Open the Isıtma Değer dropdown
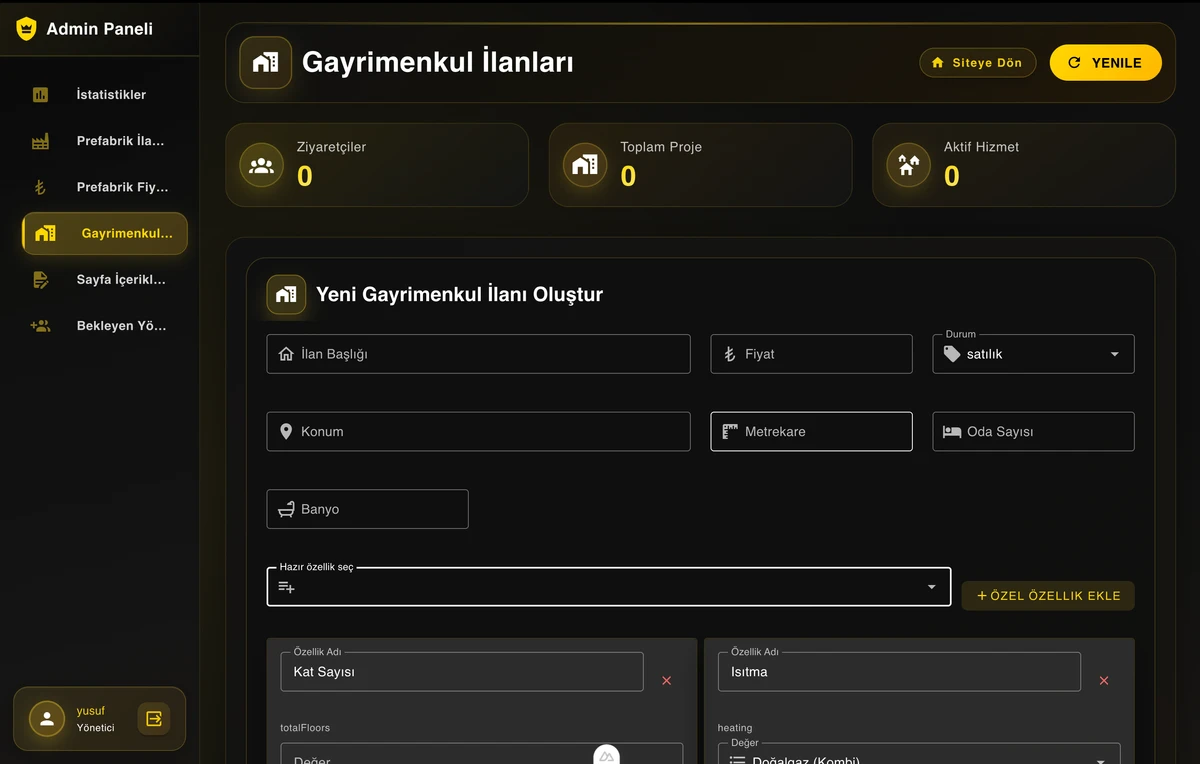Screen dimensions: 1200x764 pyautogui.click(x=918, y=756)
